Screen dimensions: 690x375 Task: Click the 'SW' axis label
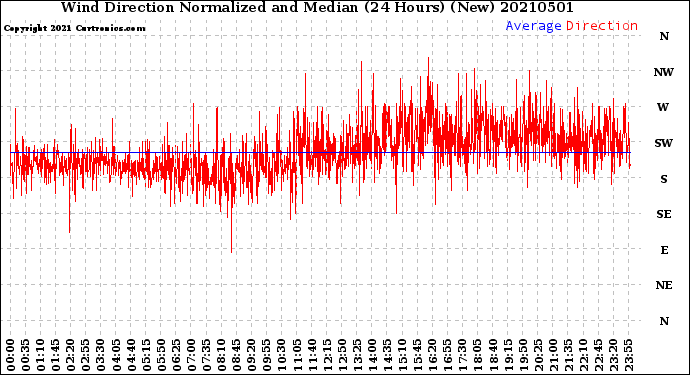point(664,143)
